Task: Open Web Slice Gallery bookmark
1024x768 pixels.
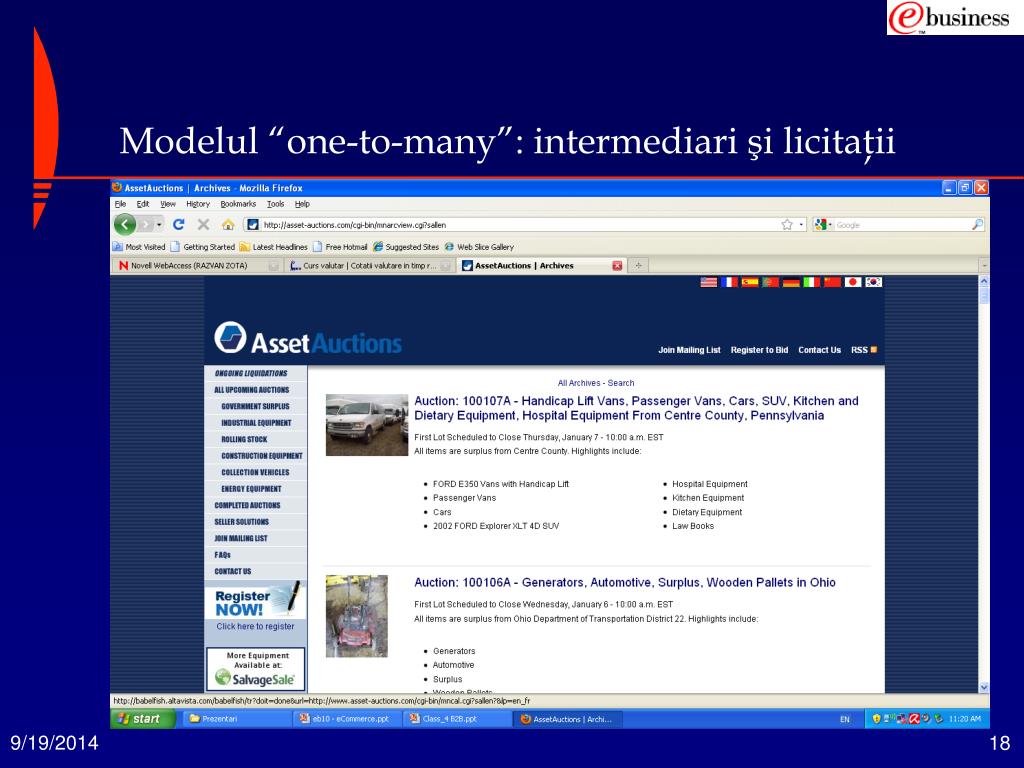Action: (479, 247)
